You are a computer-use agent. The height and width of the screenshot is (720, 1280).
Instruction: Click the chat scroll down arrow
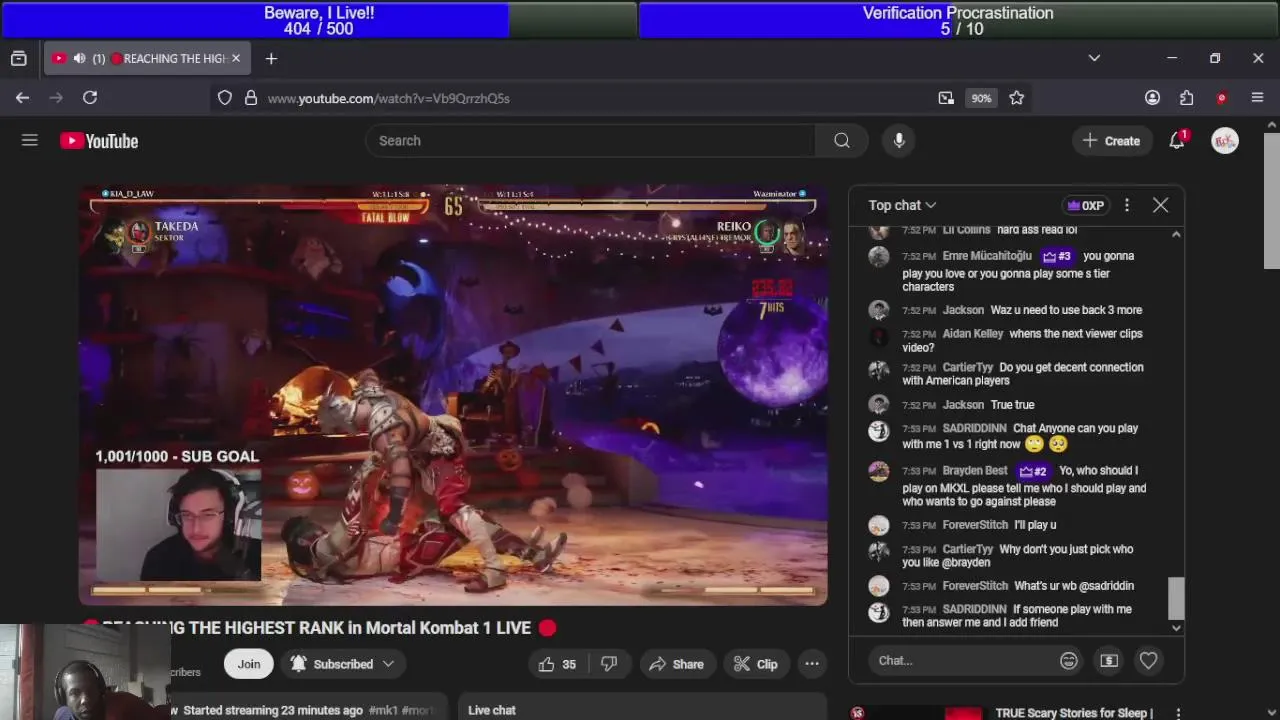(x=1176, y=628)
